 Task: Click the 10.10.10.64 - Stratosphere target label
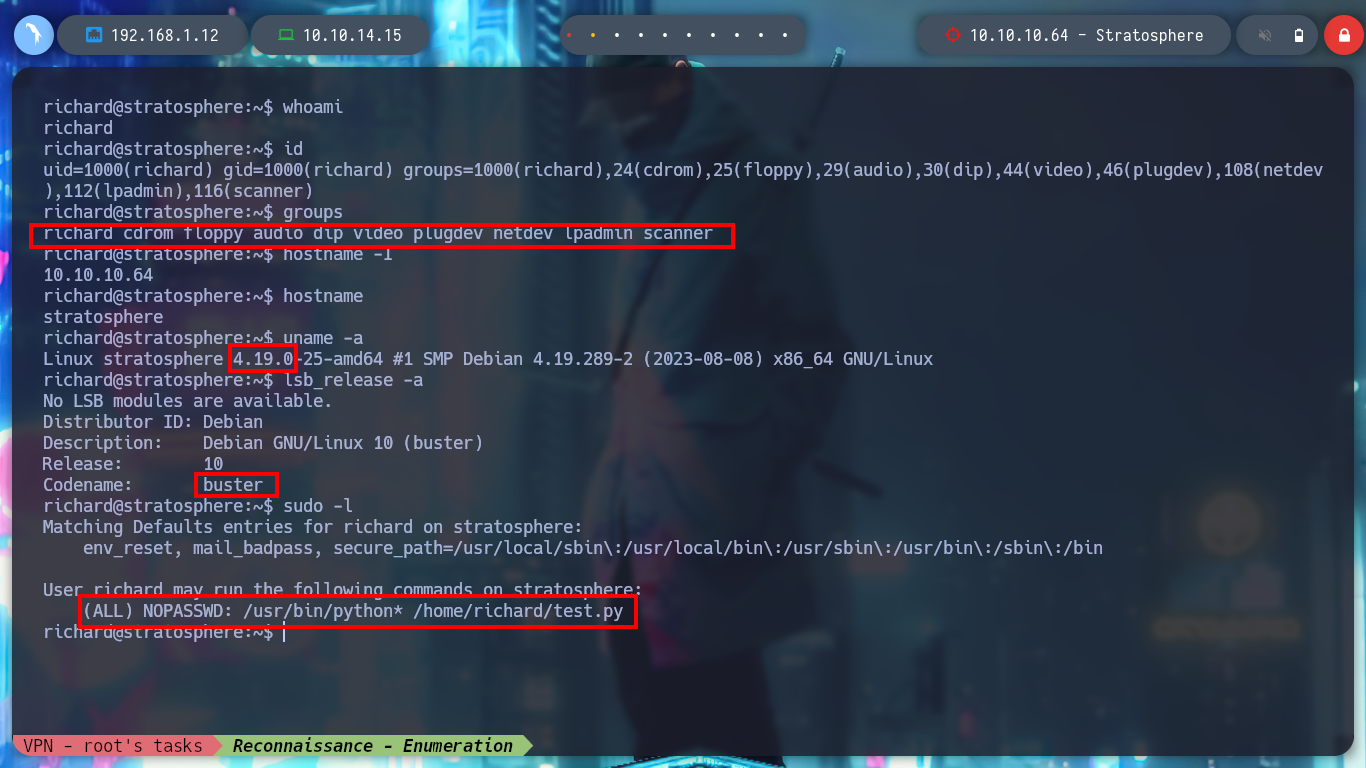pyautogui.click(x=1087, y=35)
